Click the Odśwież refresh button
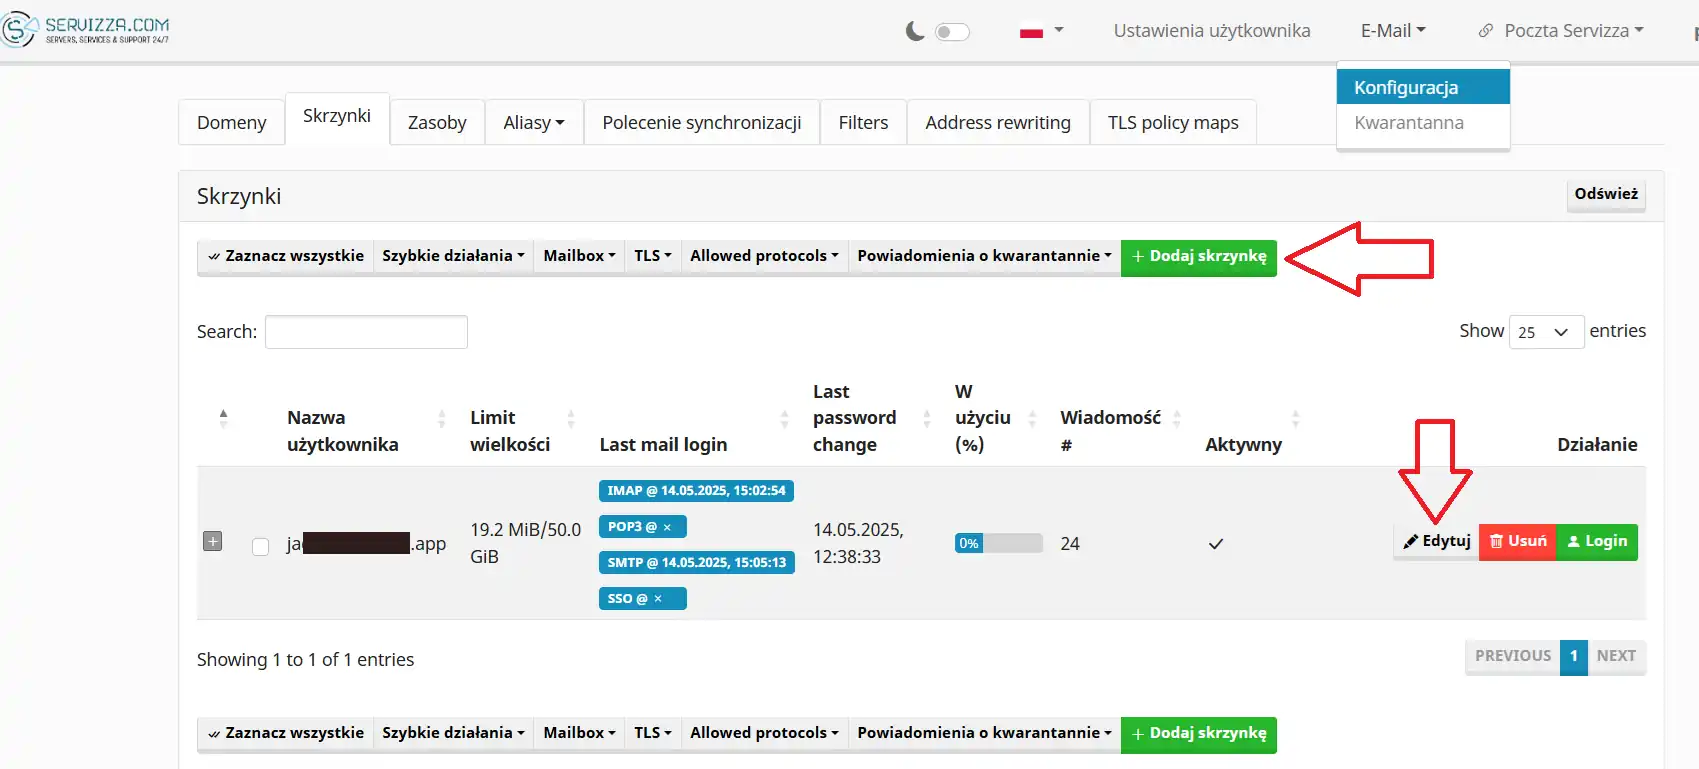The width and height of the screenshot is (1699, 769). coord(1605,194)
